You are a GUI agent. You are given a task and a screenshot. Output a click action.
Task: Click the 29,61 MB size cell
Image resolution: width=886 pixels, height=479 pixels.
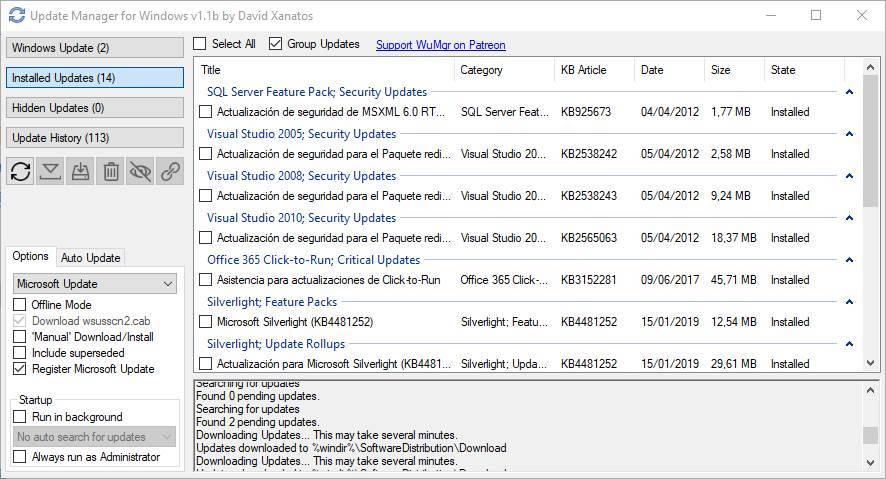point(733,364)
